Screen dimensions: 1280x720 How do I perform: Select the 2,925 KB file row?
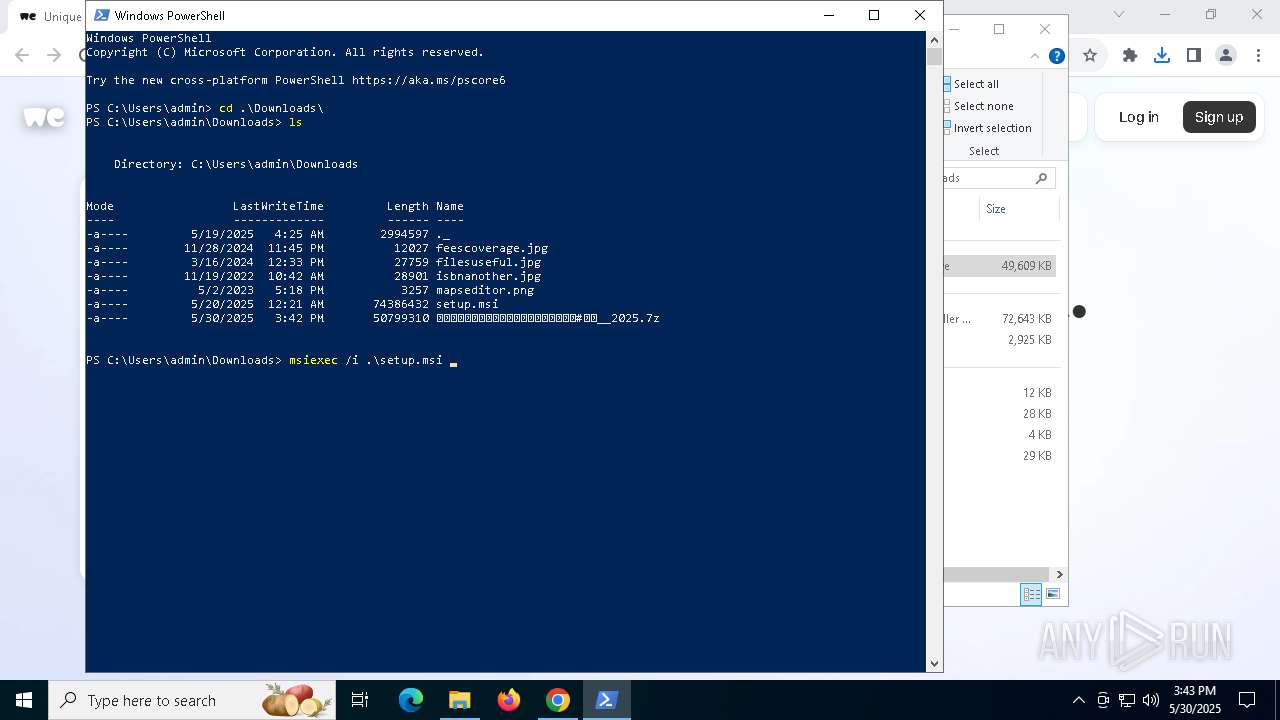pos(1000,340)
